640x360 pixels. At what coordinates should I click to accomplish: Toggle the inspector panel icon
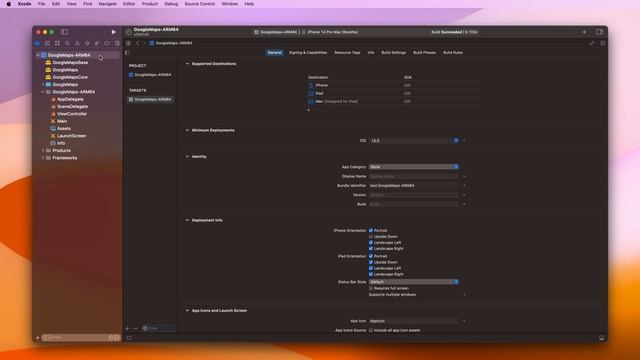click(x=599, y=32)
